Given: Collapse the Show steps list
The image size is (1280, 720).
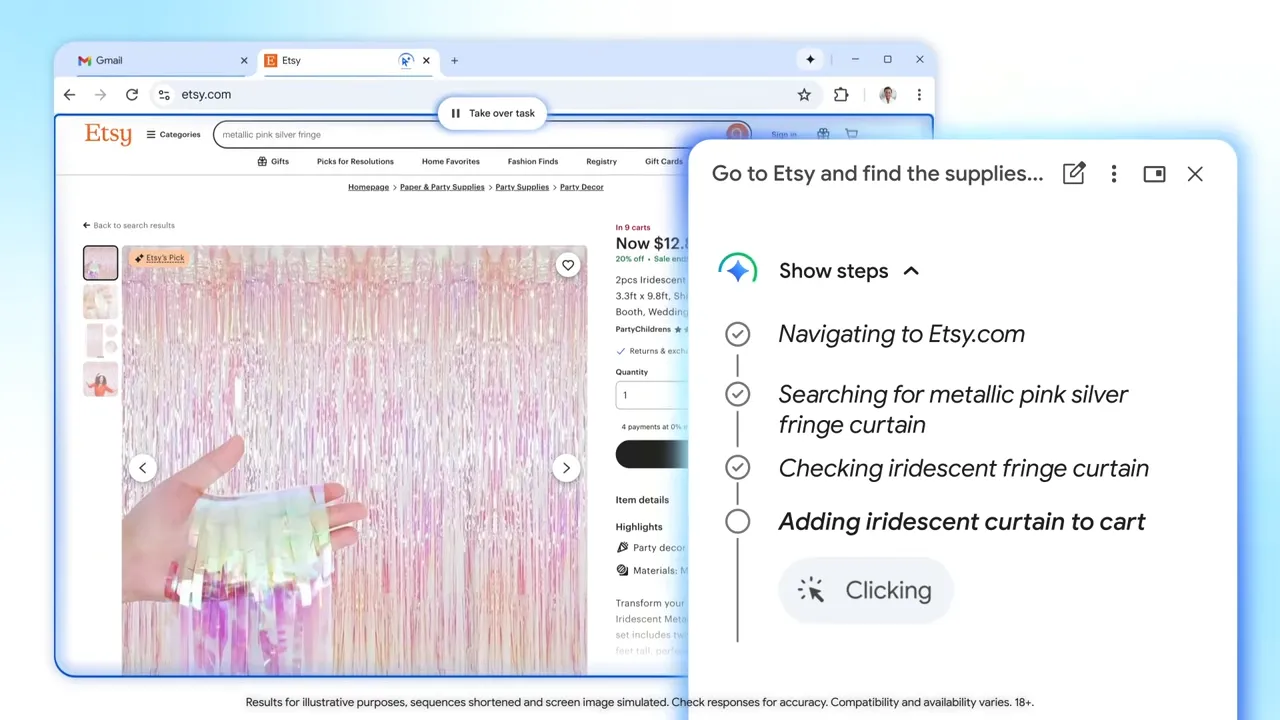Looking at the screenshot, I should click(x=910, y=270).
